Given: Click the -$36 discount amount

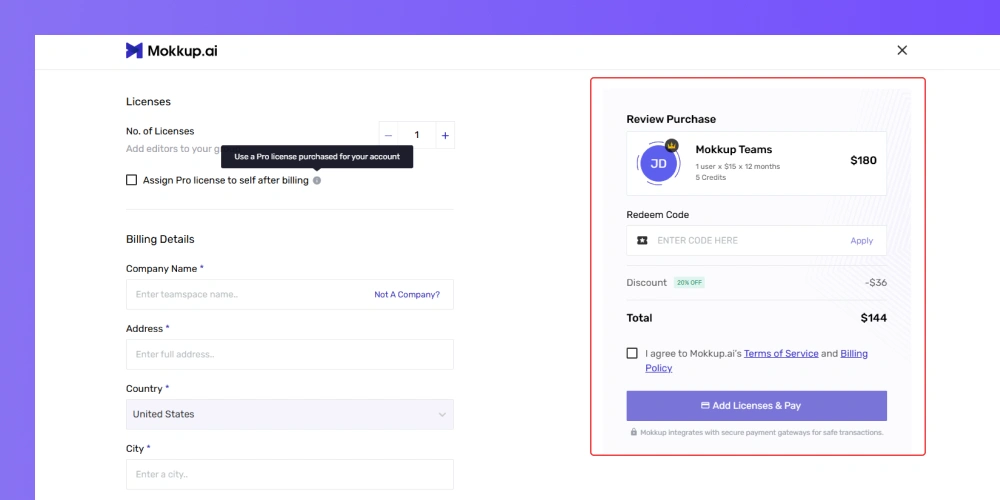Looking at the screenshot, I should 876,283.
